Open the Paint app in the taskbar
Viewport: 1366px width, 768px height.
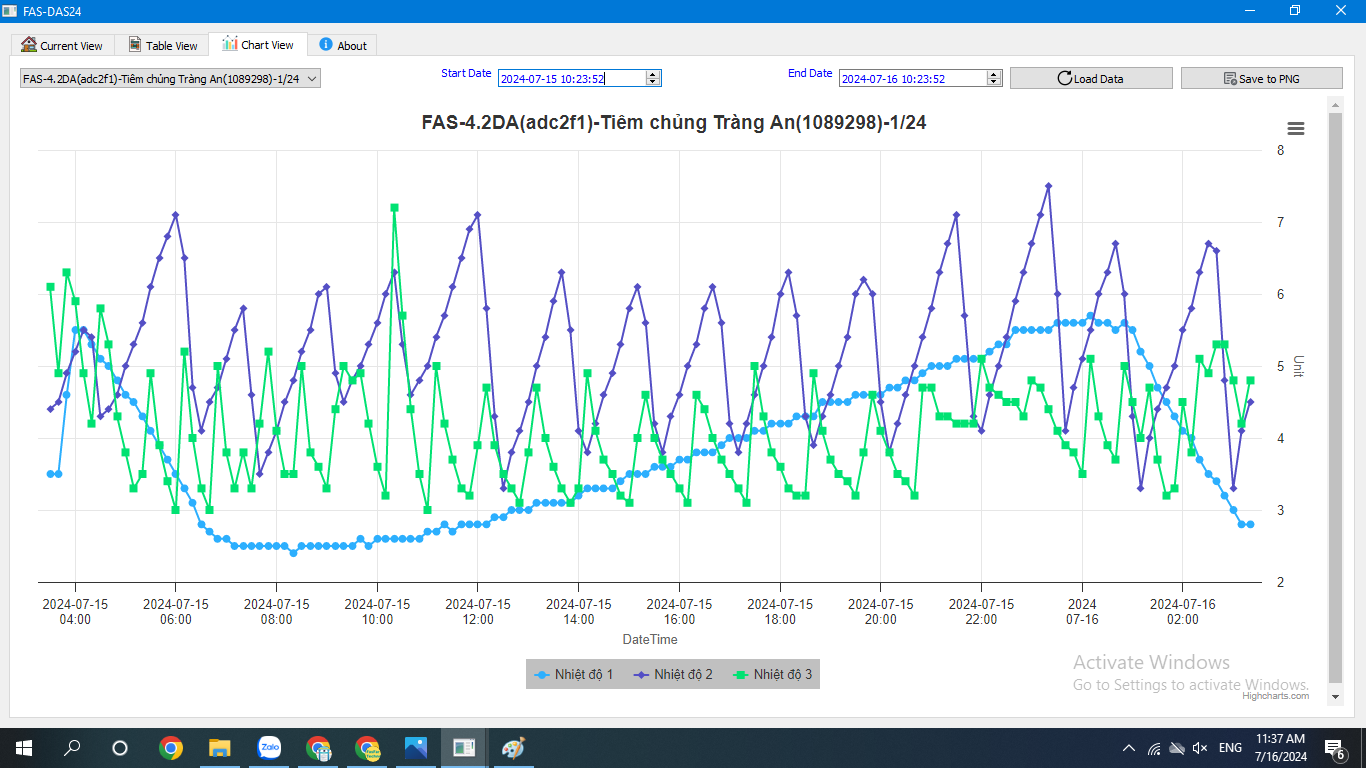tap(513, 747)
